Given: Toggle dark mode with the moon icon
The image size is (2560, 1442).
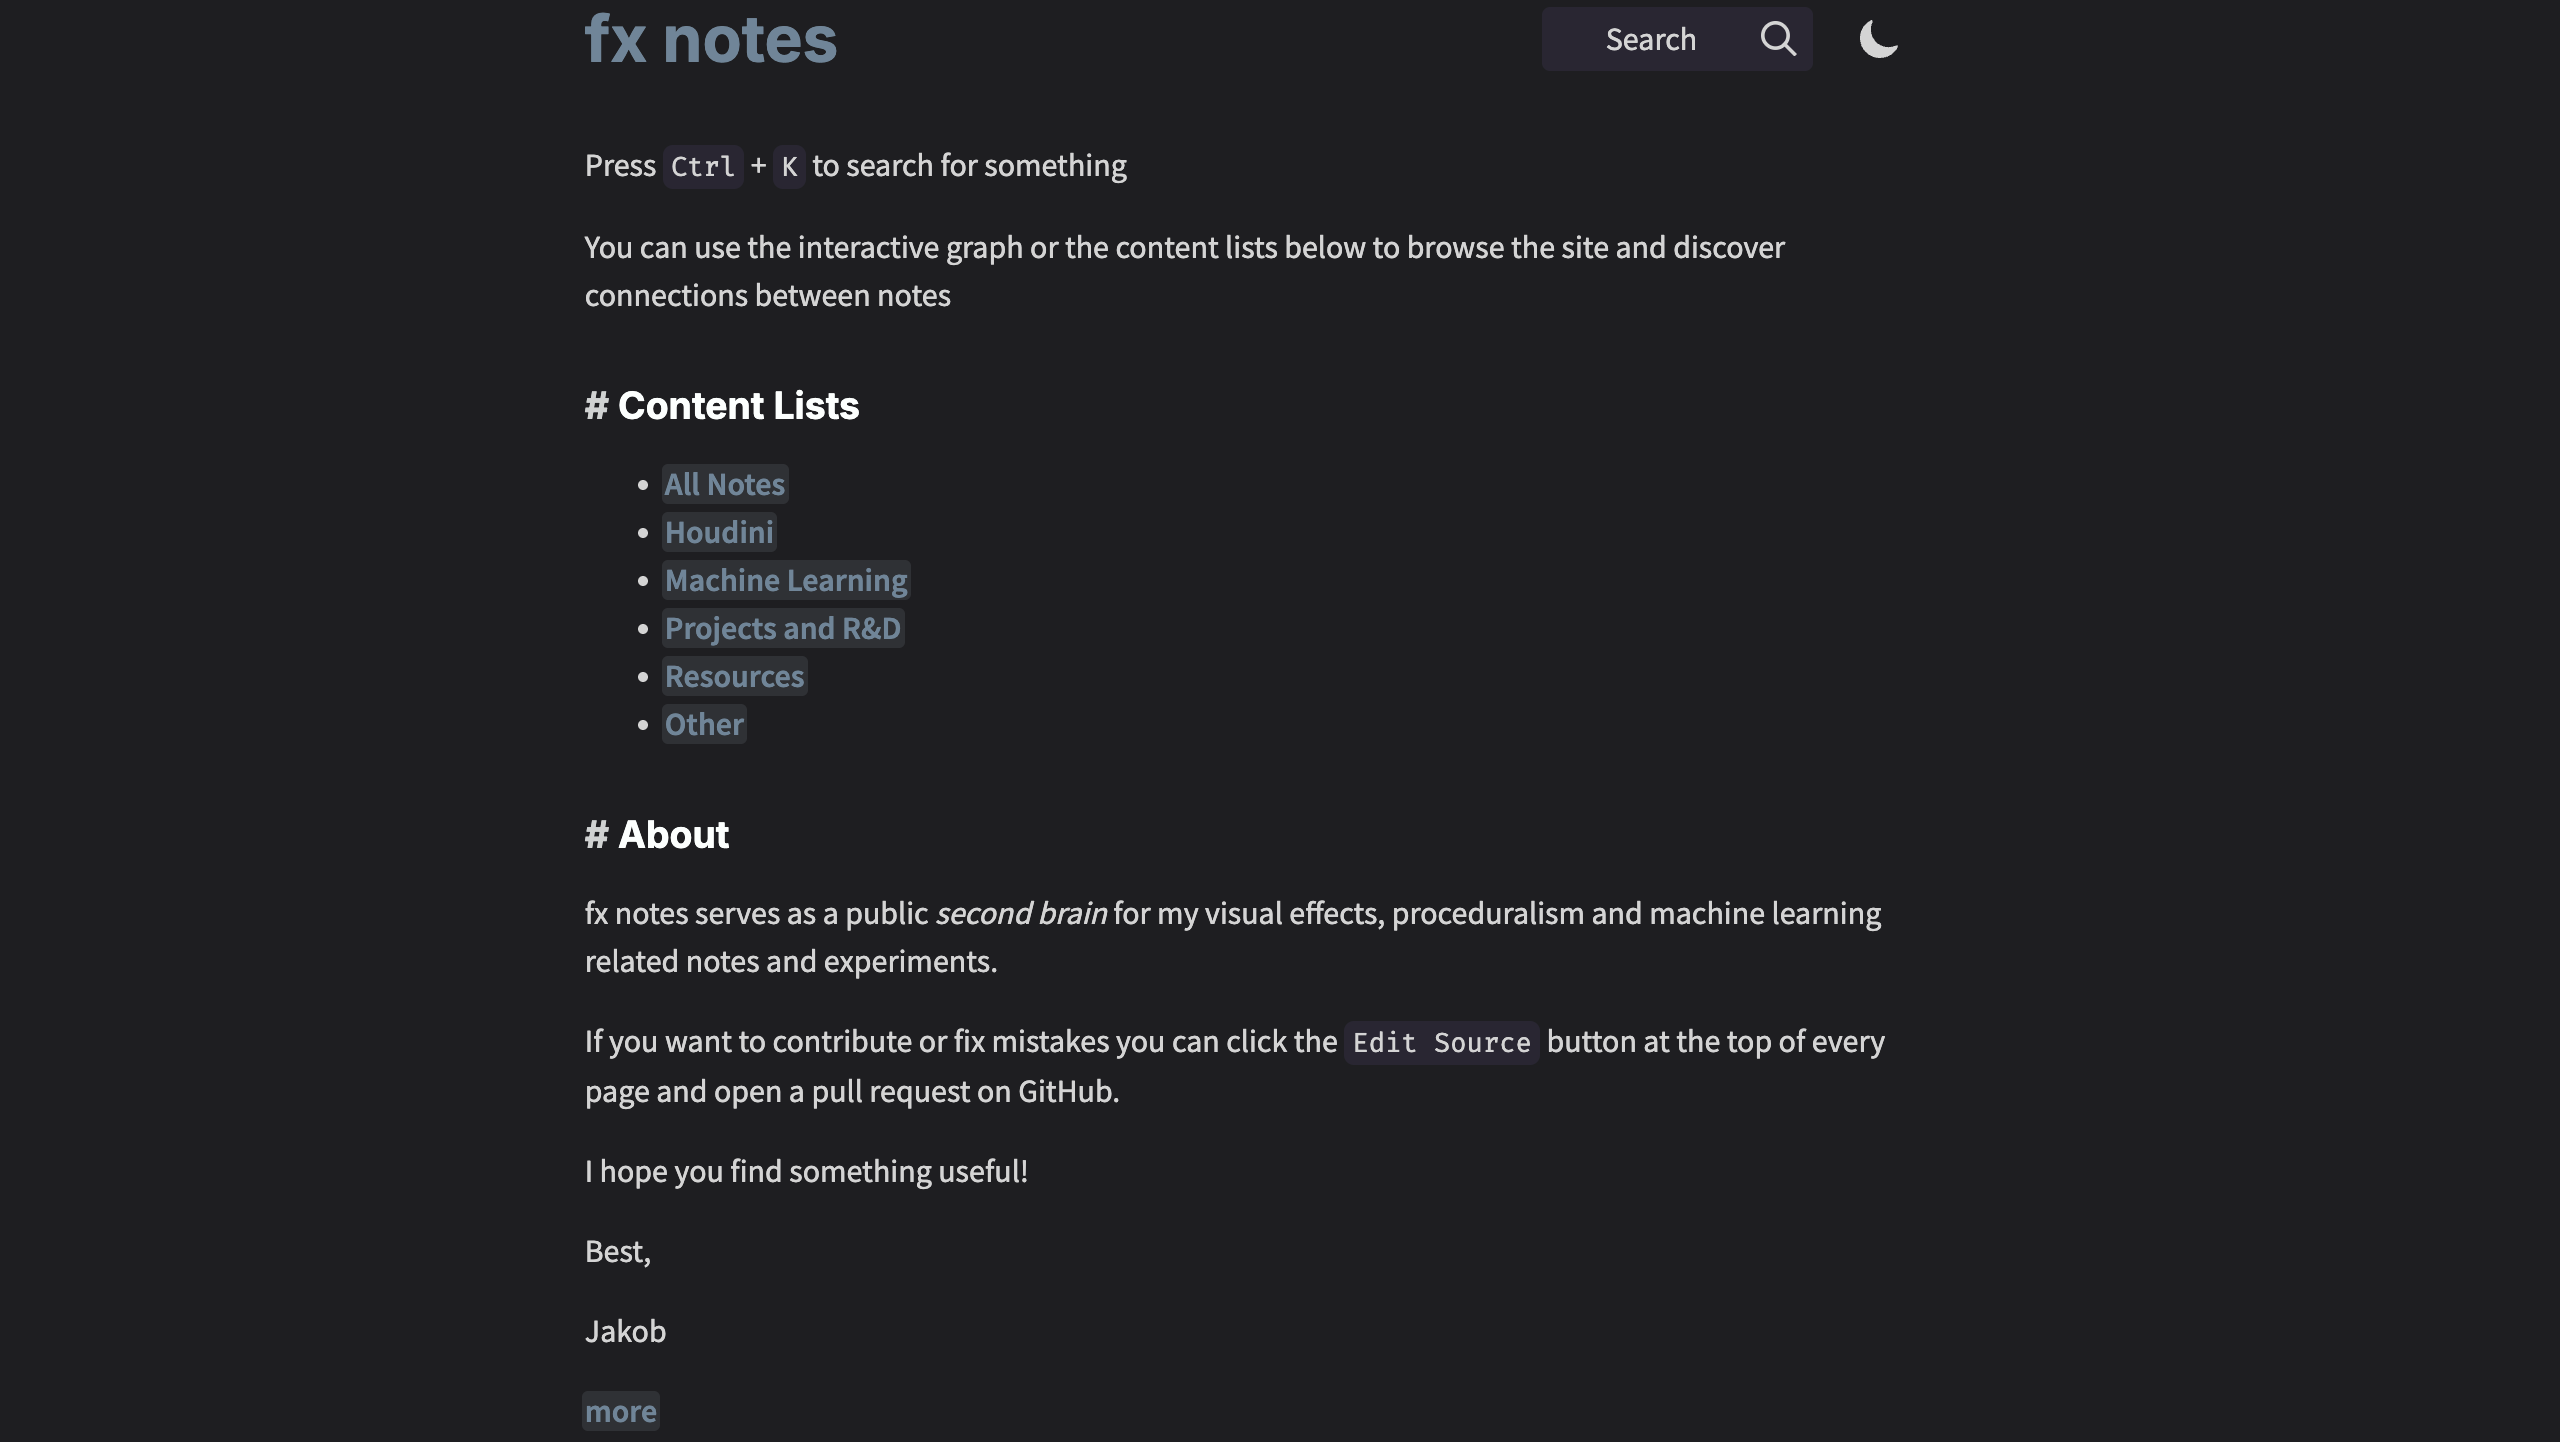Looking at the screenshot, I should [1878, 39].
